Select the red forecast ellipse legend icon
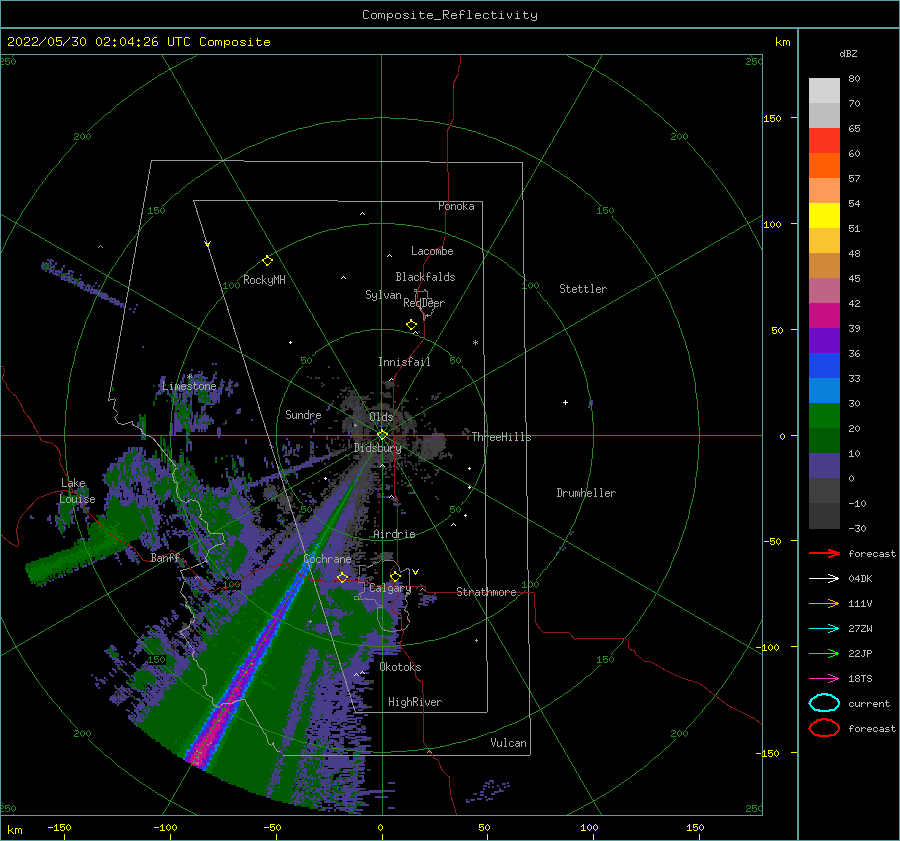Screen dimensions: 900x841 (x=824, y=728)
